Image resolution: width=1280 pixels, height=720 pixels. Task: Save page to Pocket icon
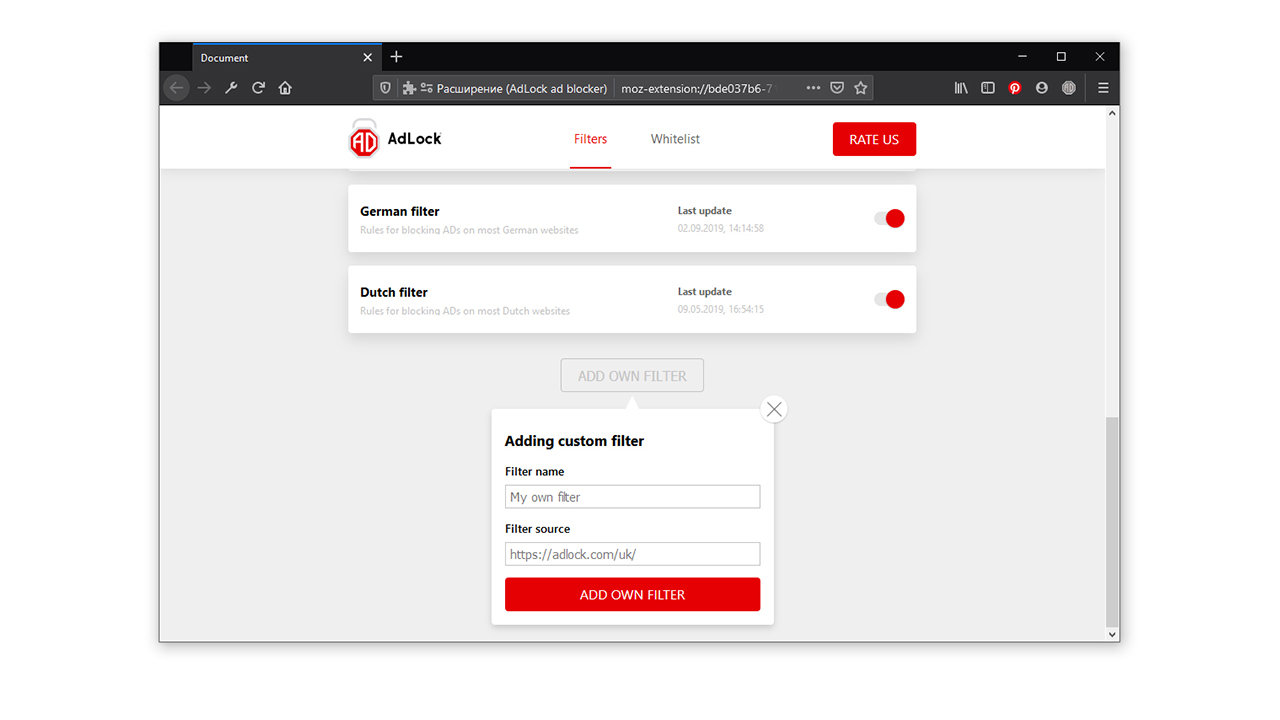837,88
